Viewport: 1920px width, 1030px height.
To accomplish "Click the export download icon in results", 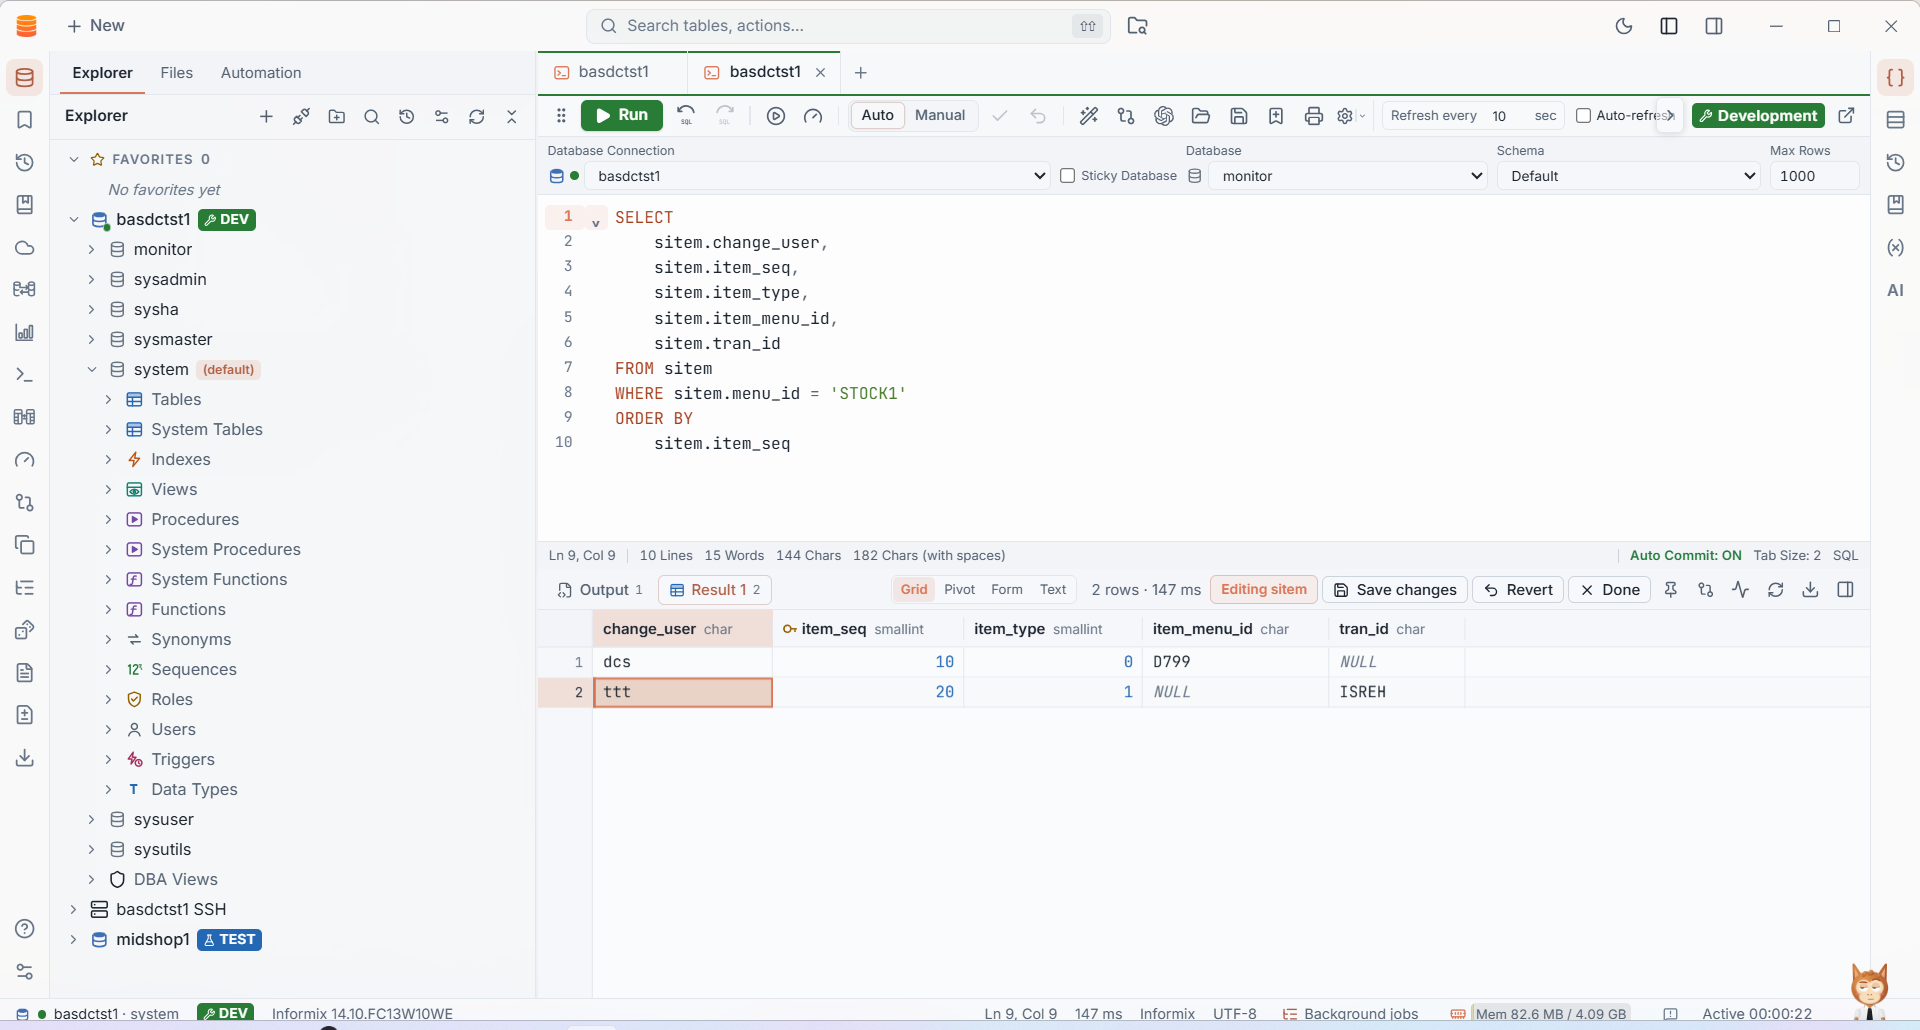I will 1810,590.
